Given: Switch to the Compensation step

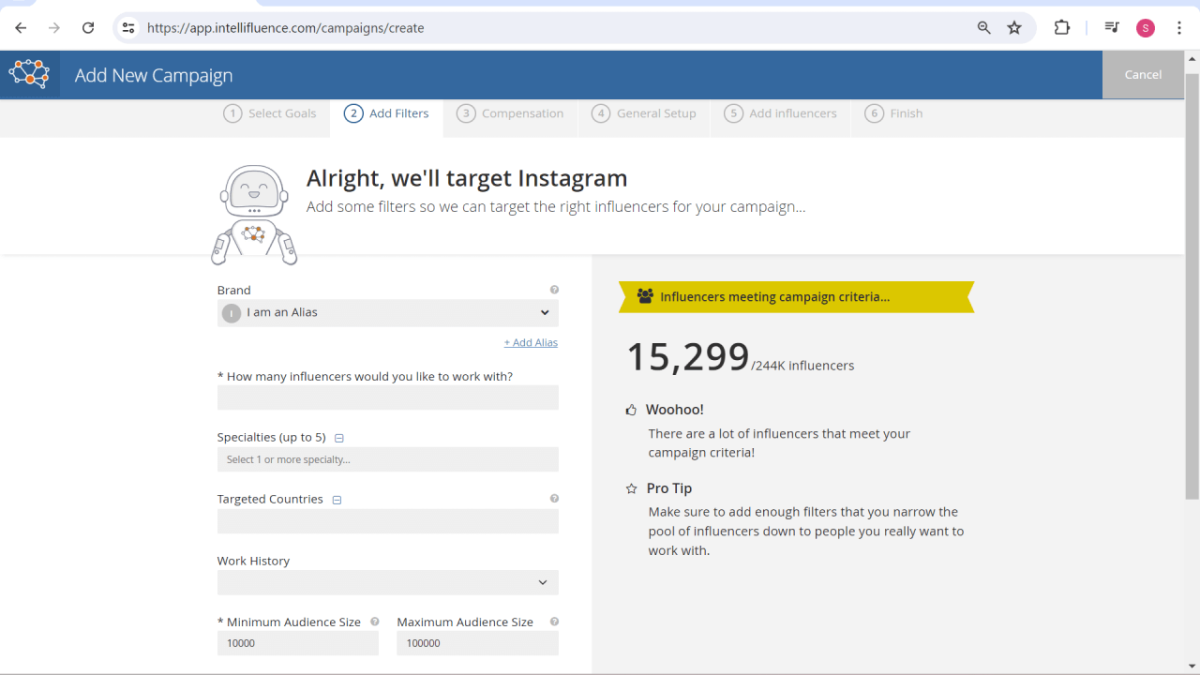Looking at the screenshot, I should click(x=510, y=114).
